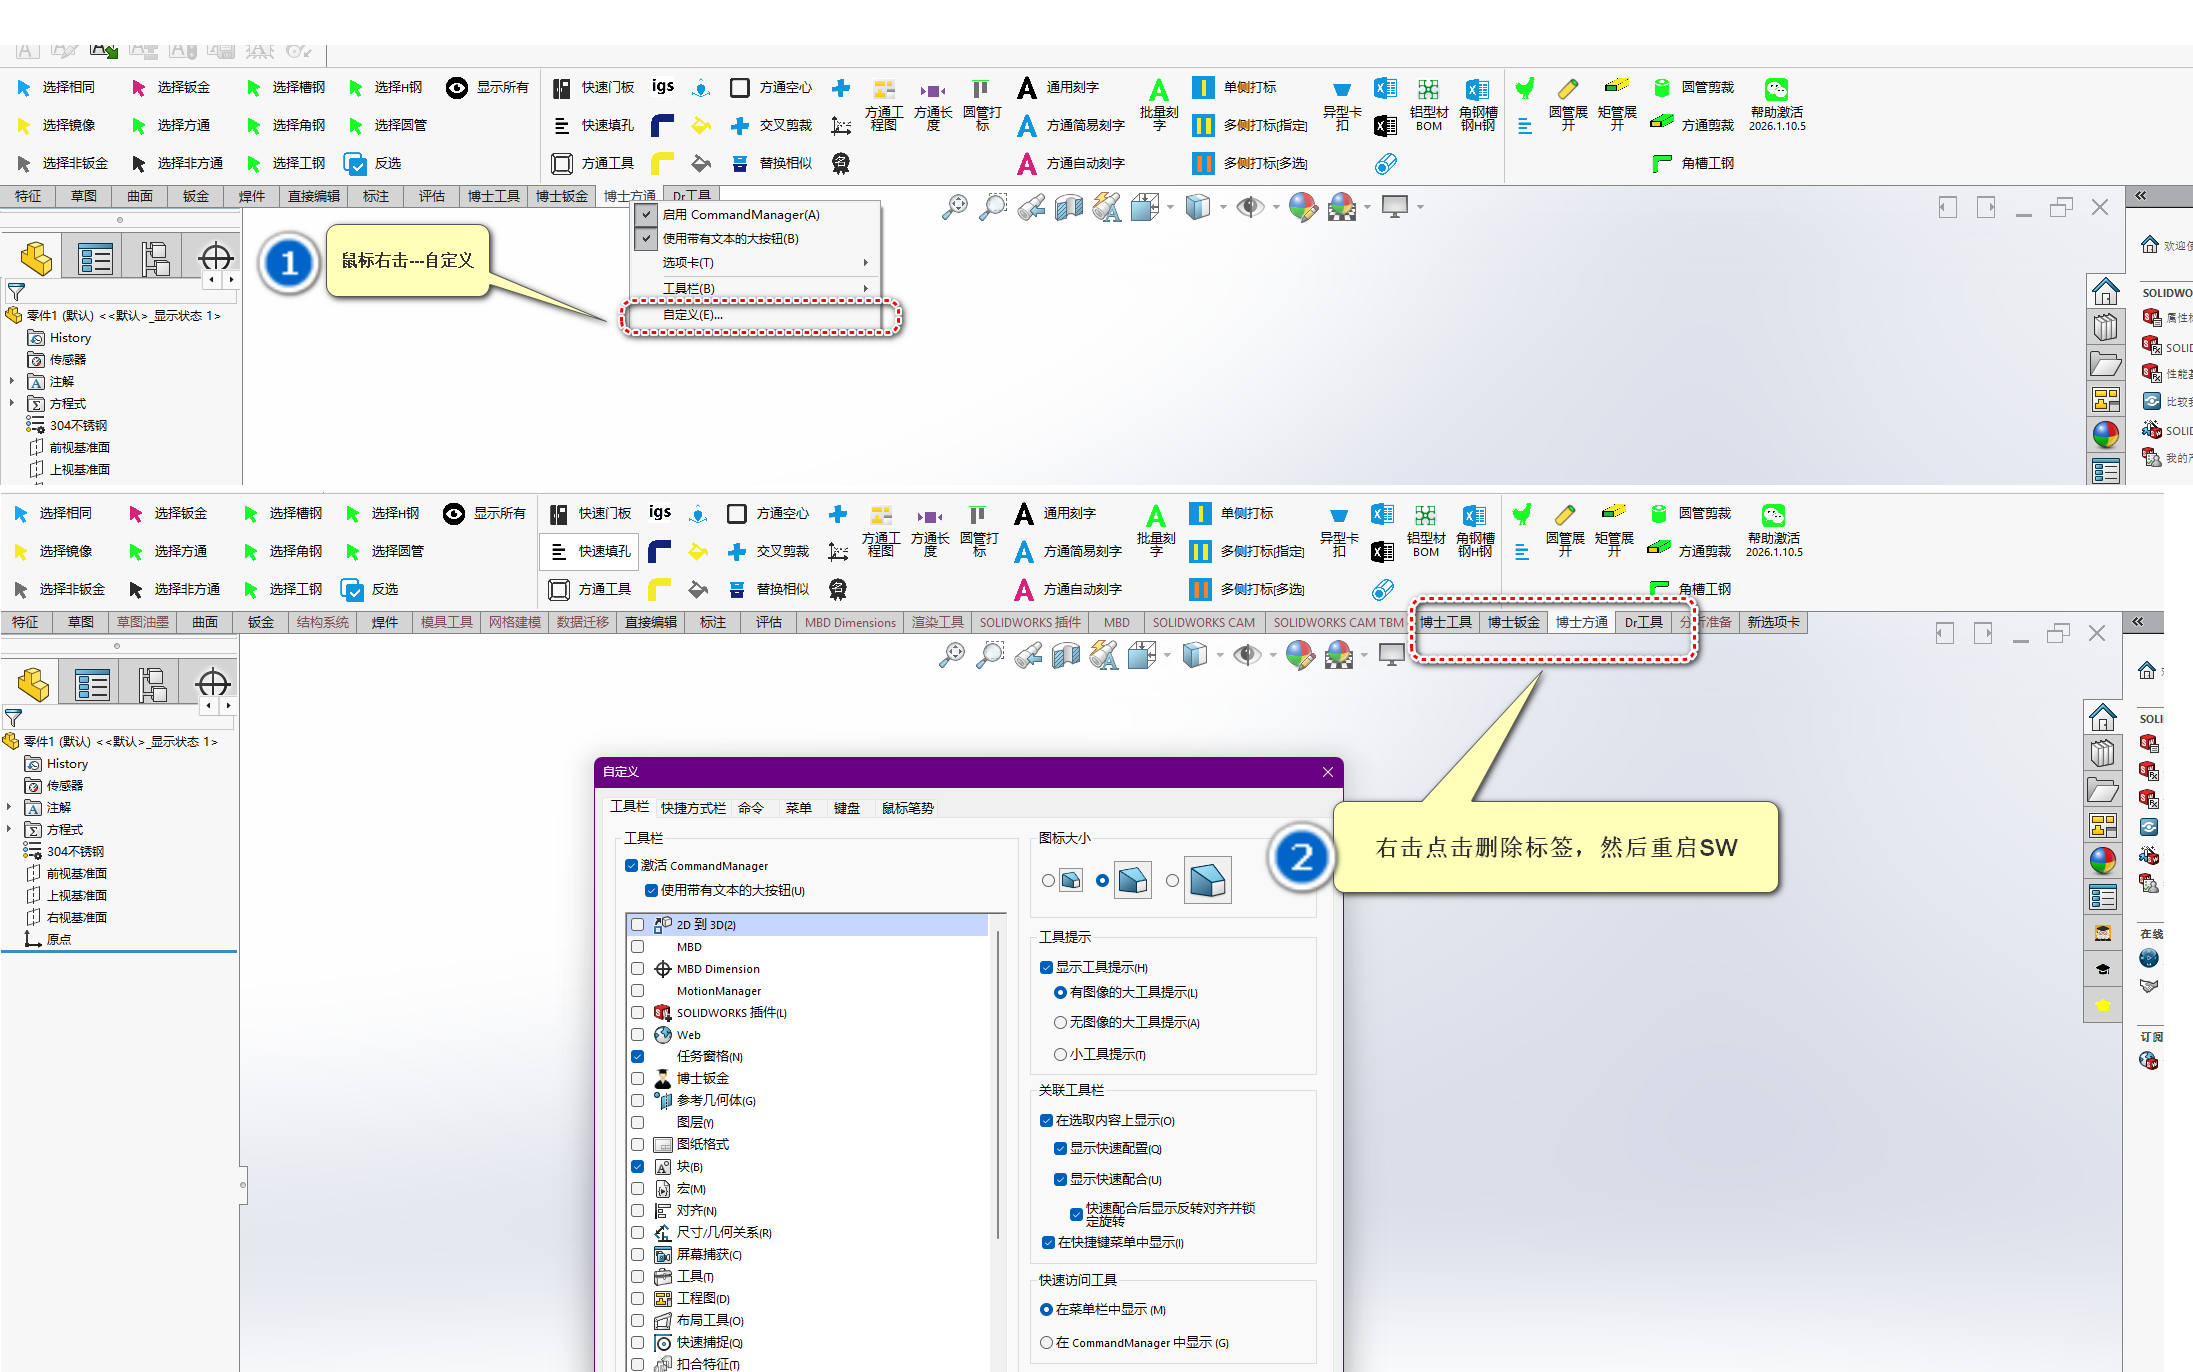Toggle the 激活 CommandManager checkbox

[x=632, y=866]
